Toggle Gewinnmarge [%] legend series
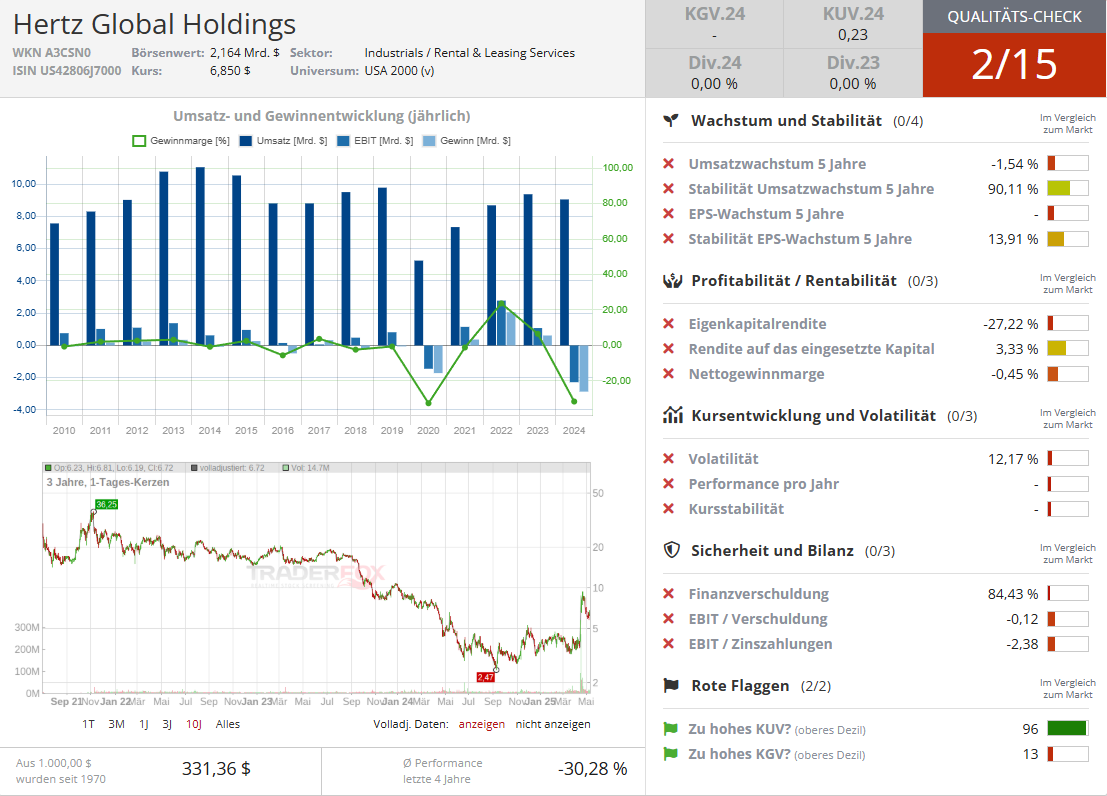The height and width of the screenshot is (796, 1107). tap(181, 141)
